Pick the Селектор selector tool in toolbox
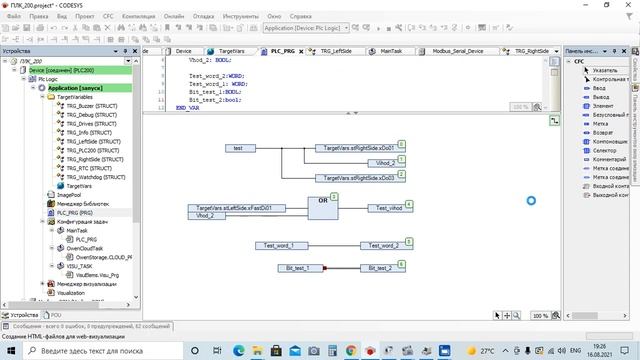Image resolution: width=640 pixels, height=360 pixels. coord(600,151)
